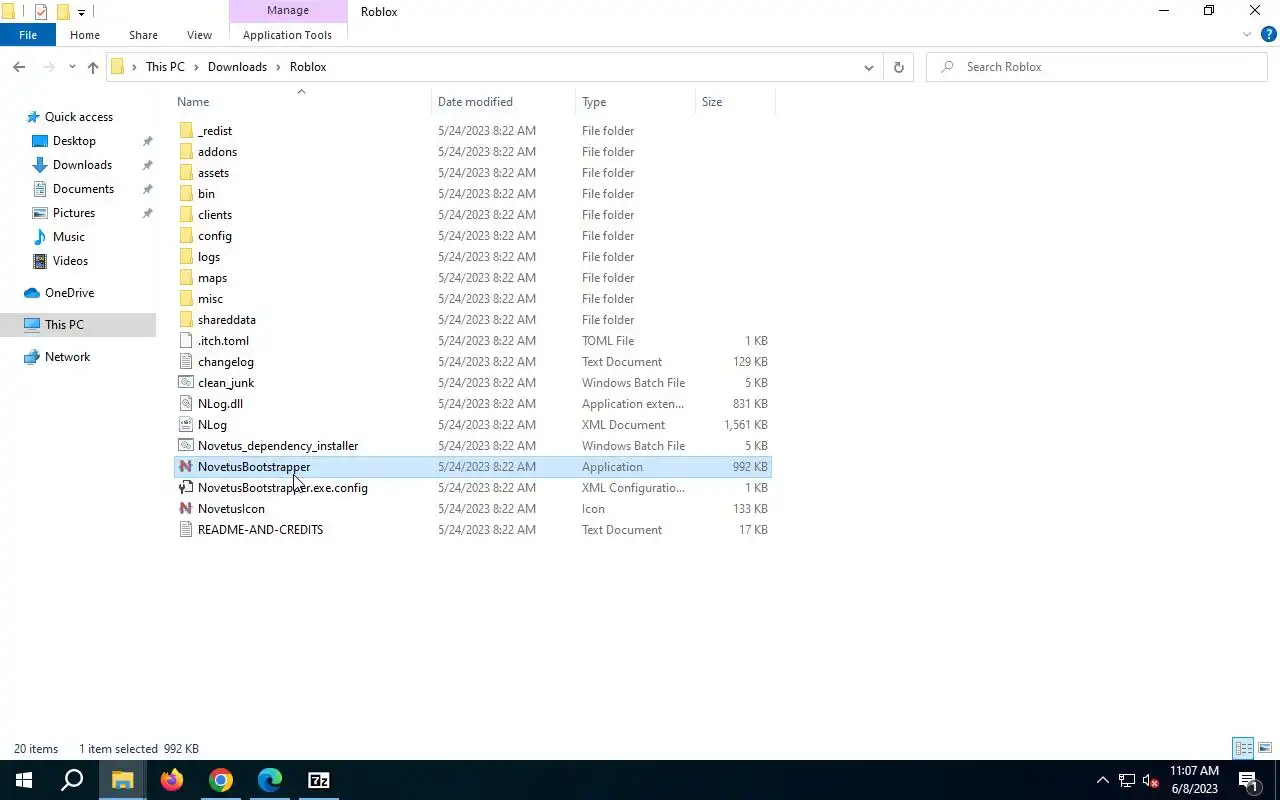The height and width of the screenshot is (800, 1280).
Task: Open the Application Tools tab
Action: [x=287, y=35]
